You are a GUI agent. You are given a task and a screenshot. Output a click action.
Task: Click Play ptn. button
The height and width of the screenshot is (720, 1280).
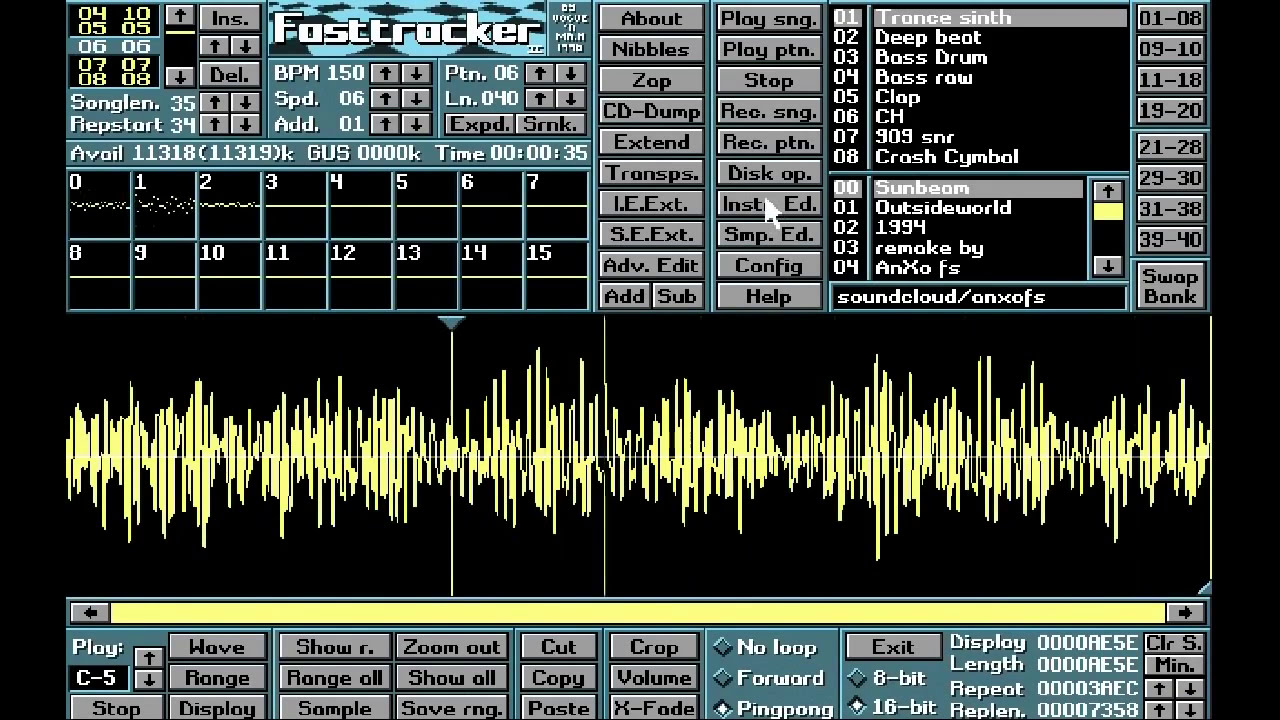(769, 49)
